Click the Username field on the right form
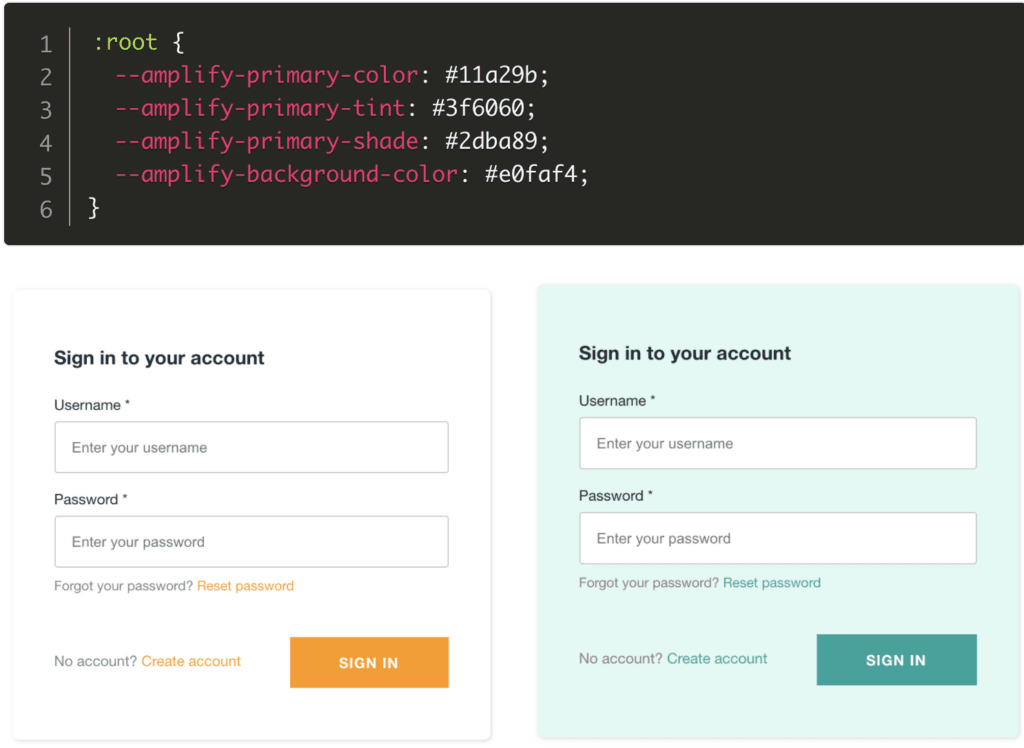The image size is (1024, 748). pos(777,442)
